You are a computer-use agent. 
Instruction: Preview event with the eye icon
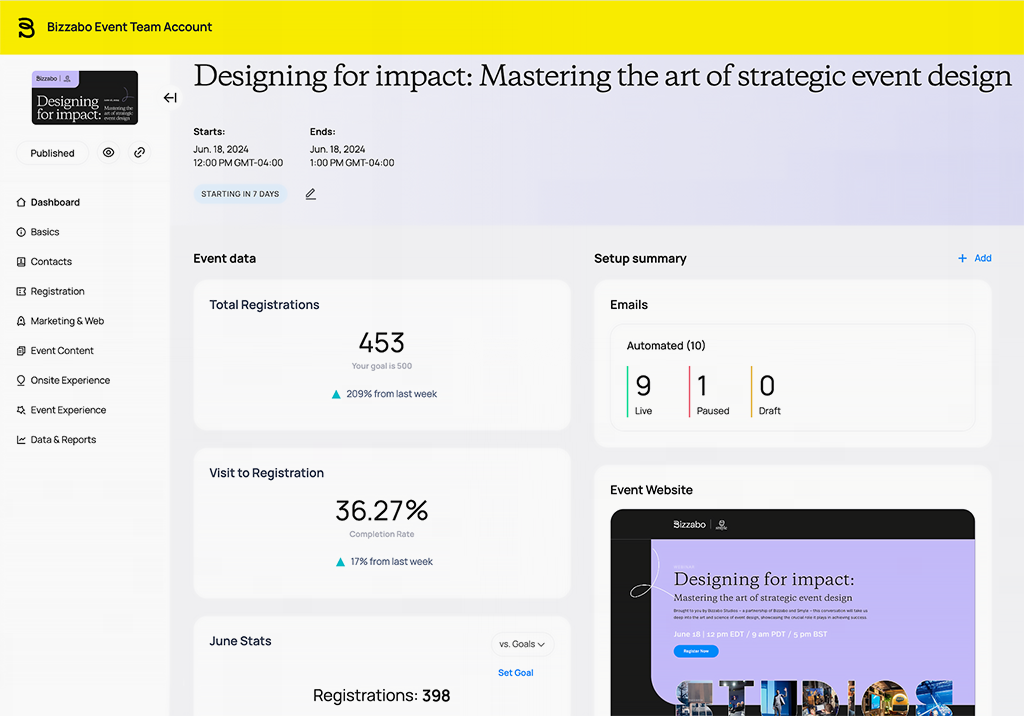click(108, 152)
